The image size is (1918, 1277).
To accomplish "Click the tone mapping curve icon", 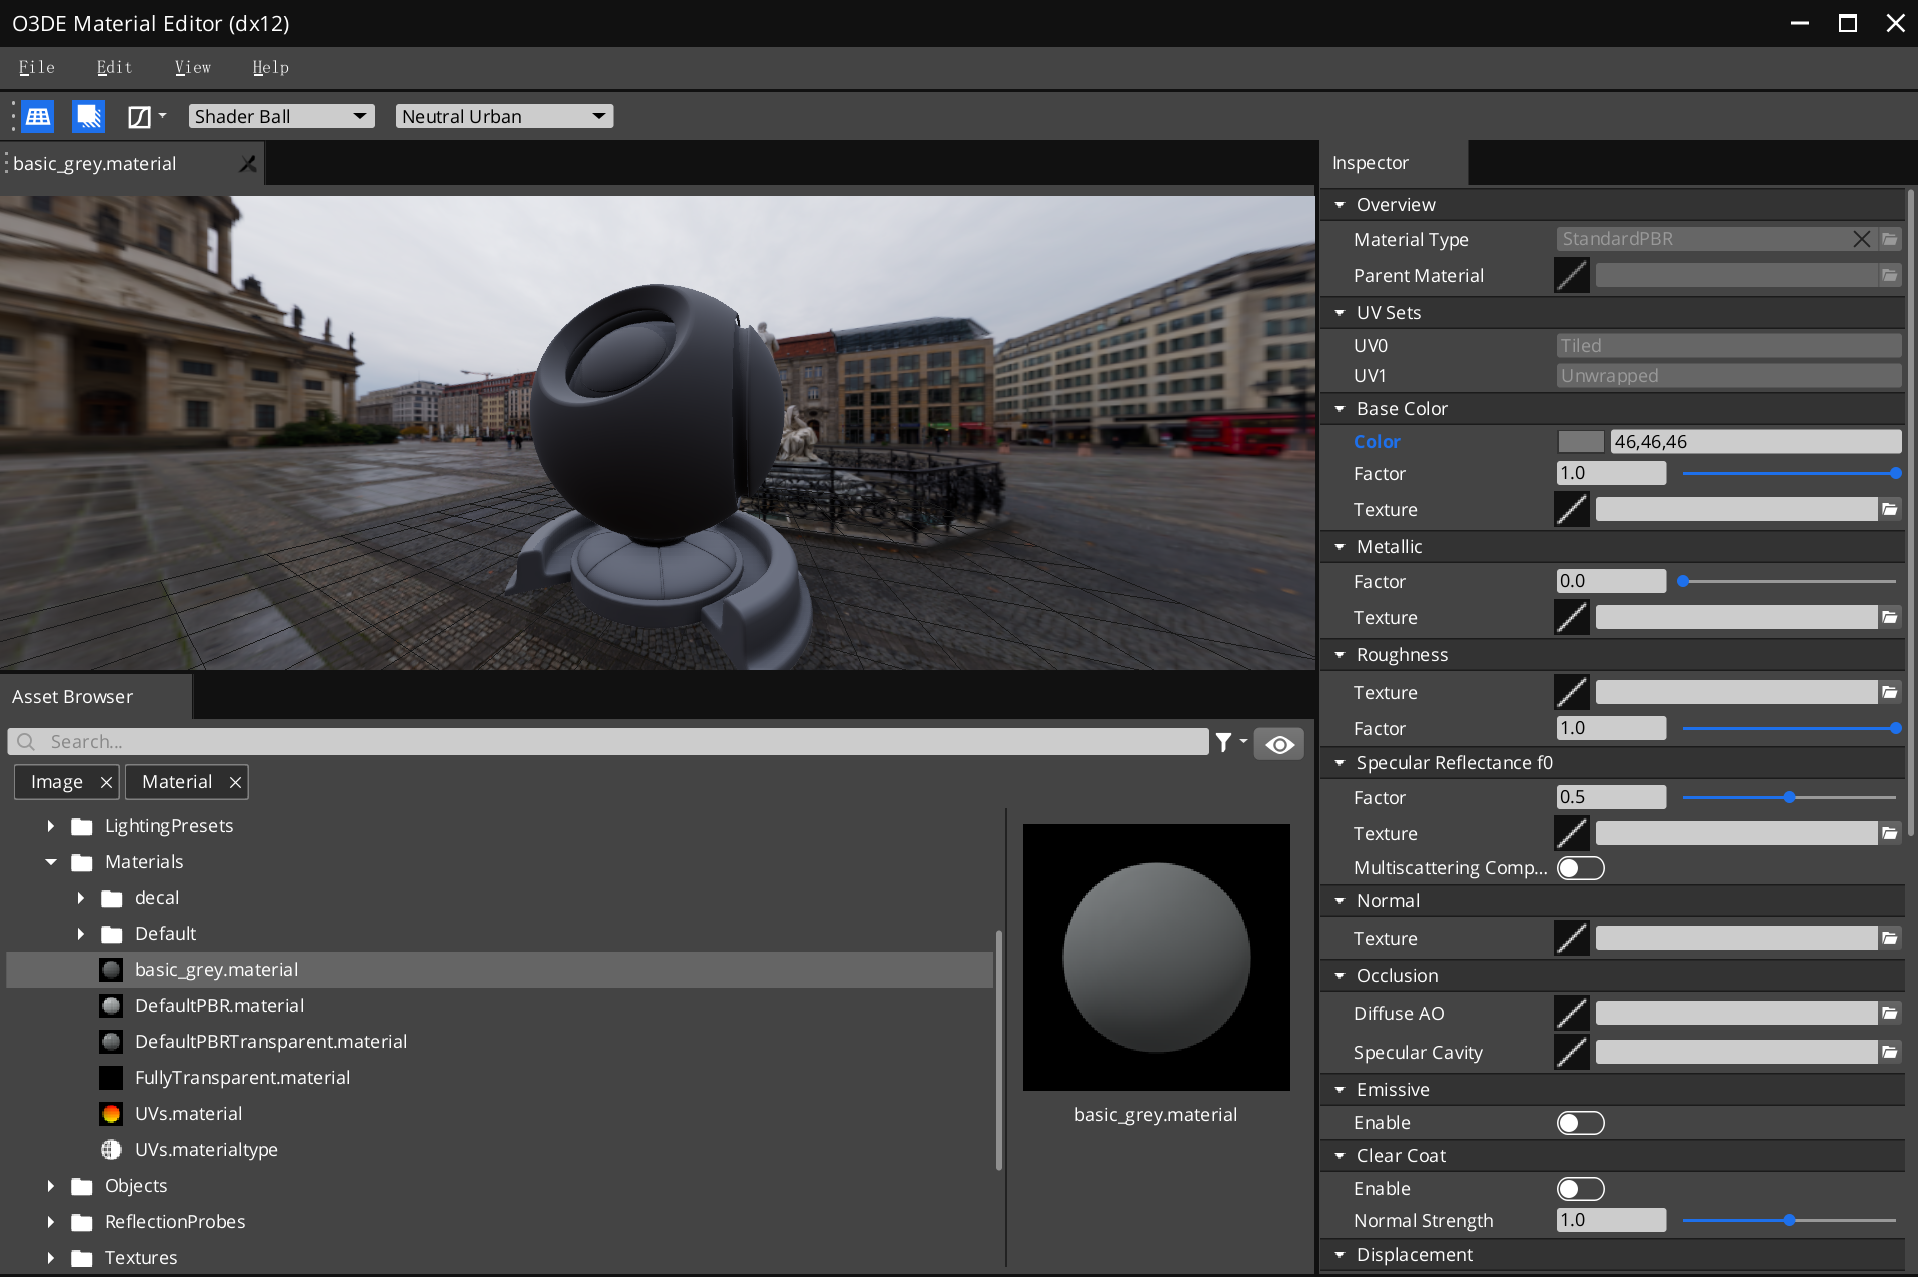I will [x=139, y=117].
